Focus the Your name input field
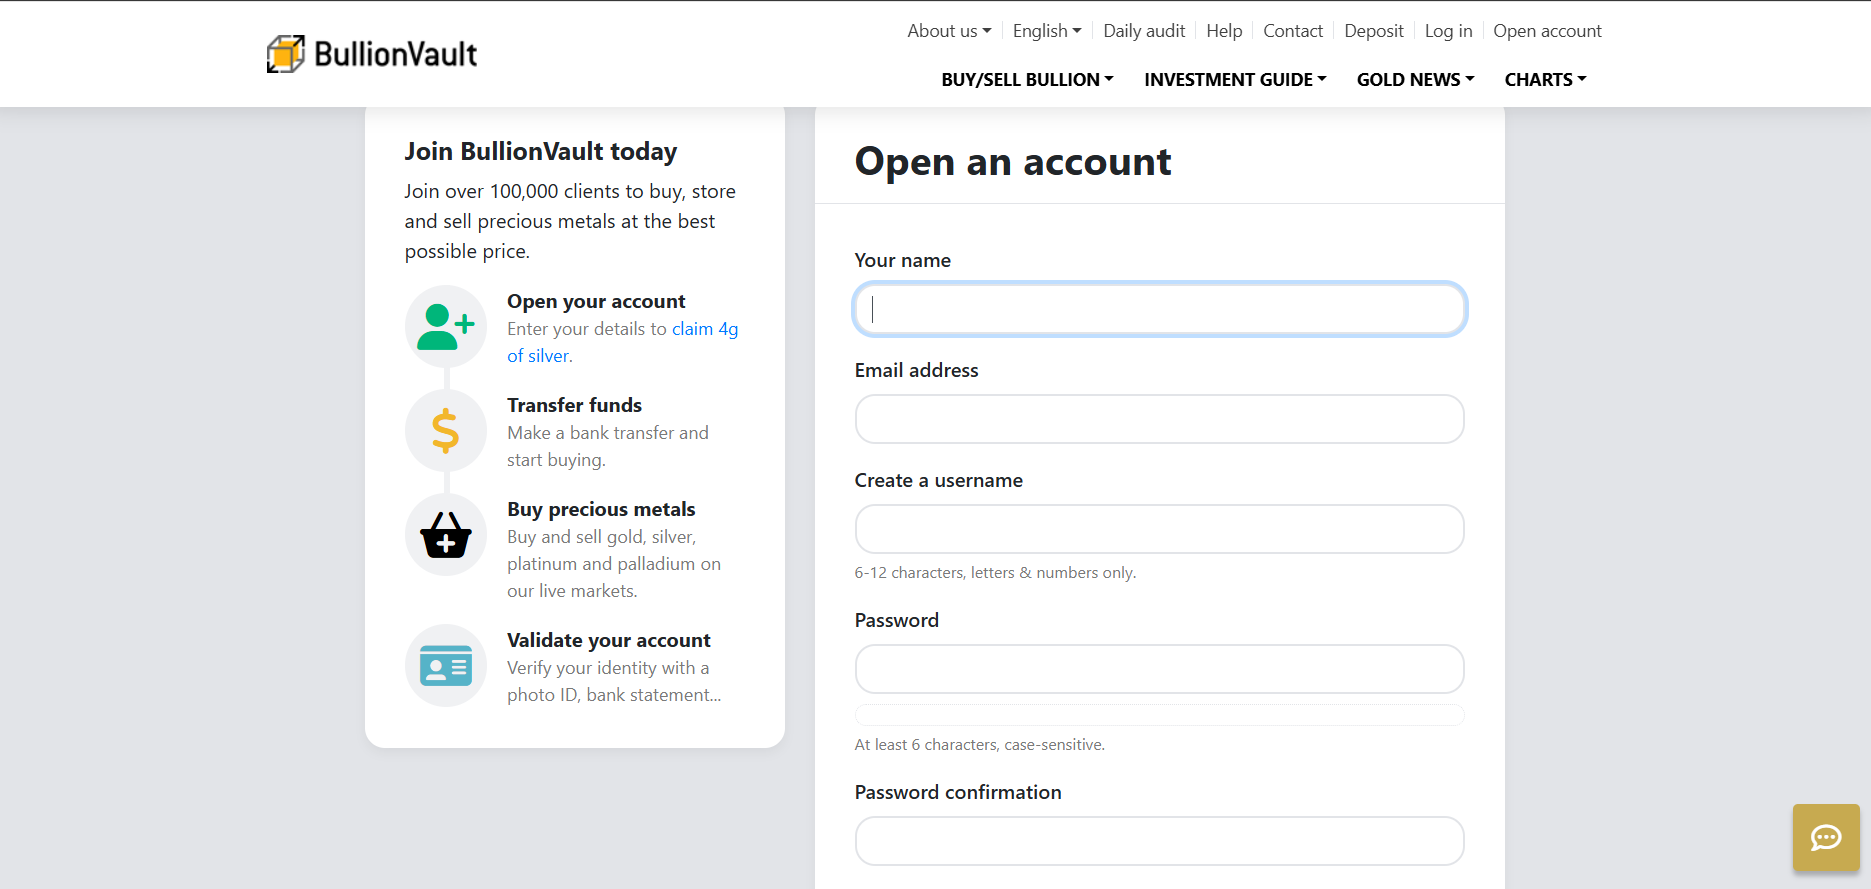Viewport: 1871px width, 889px height. pos(1160,309)
